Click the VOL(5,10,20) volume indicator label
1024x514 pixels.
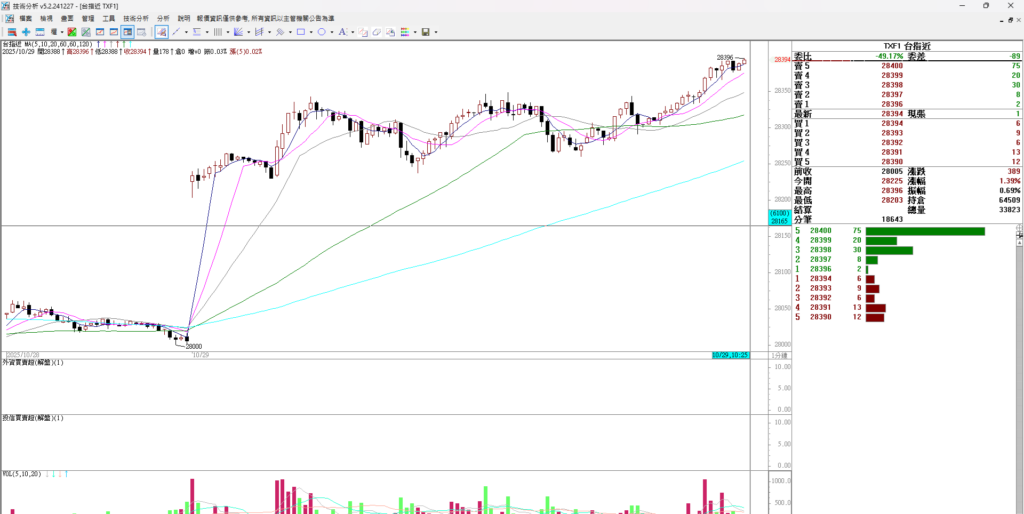pyautogui.click(x=20, y=475)
